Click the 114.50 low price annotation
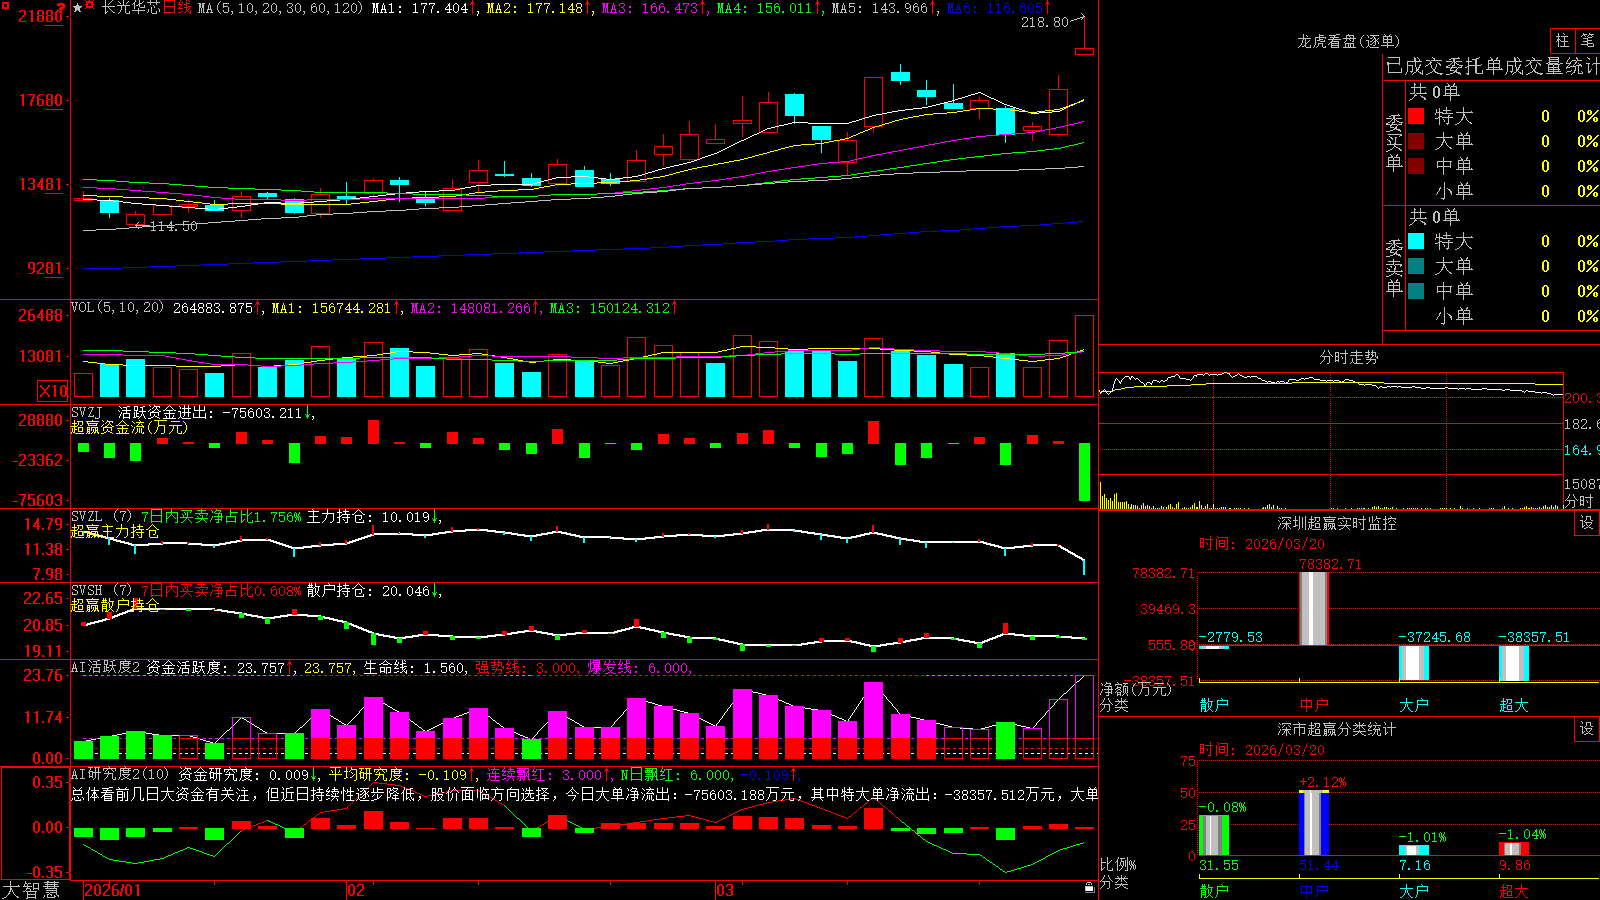The width and height of the screenshot is (1600, 900). pos(173,226)
